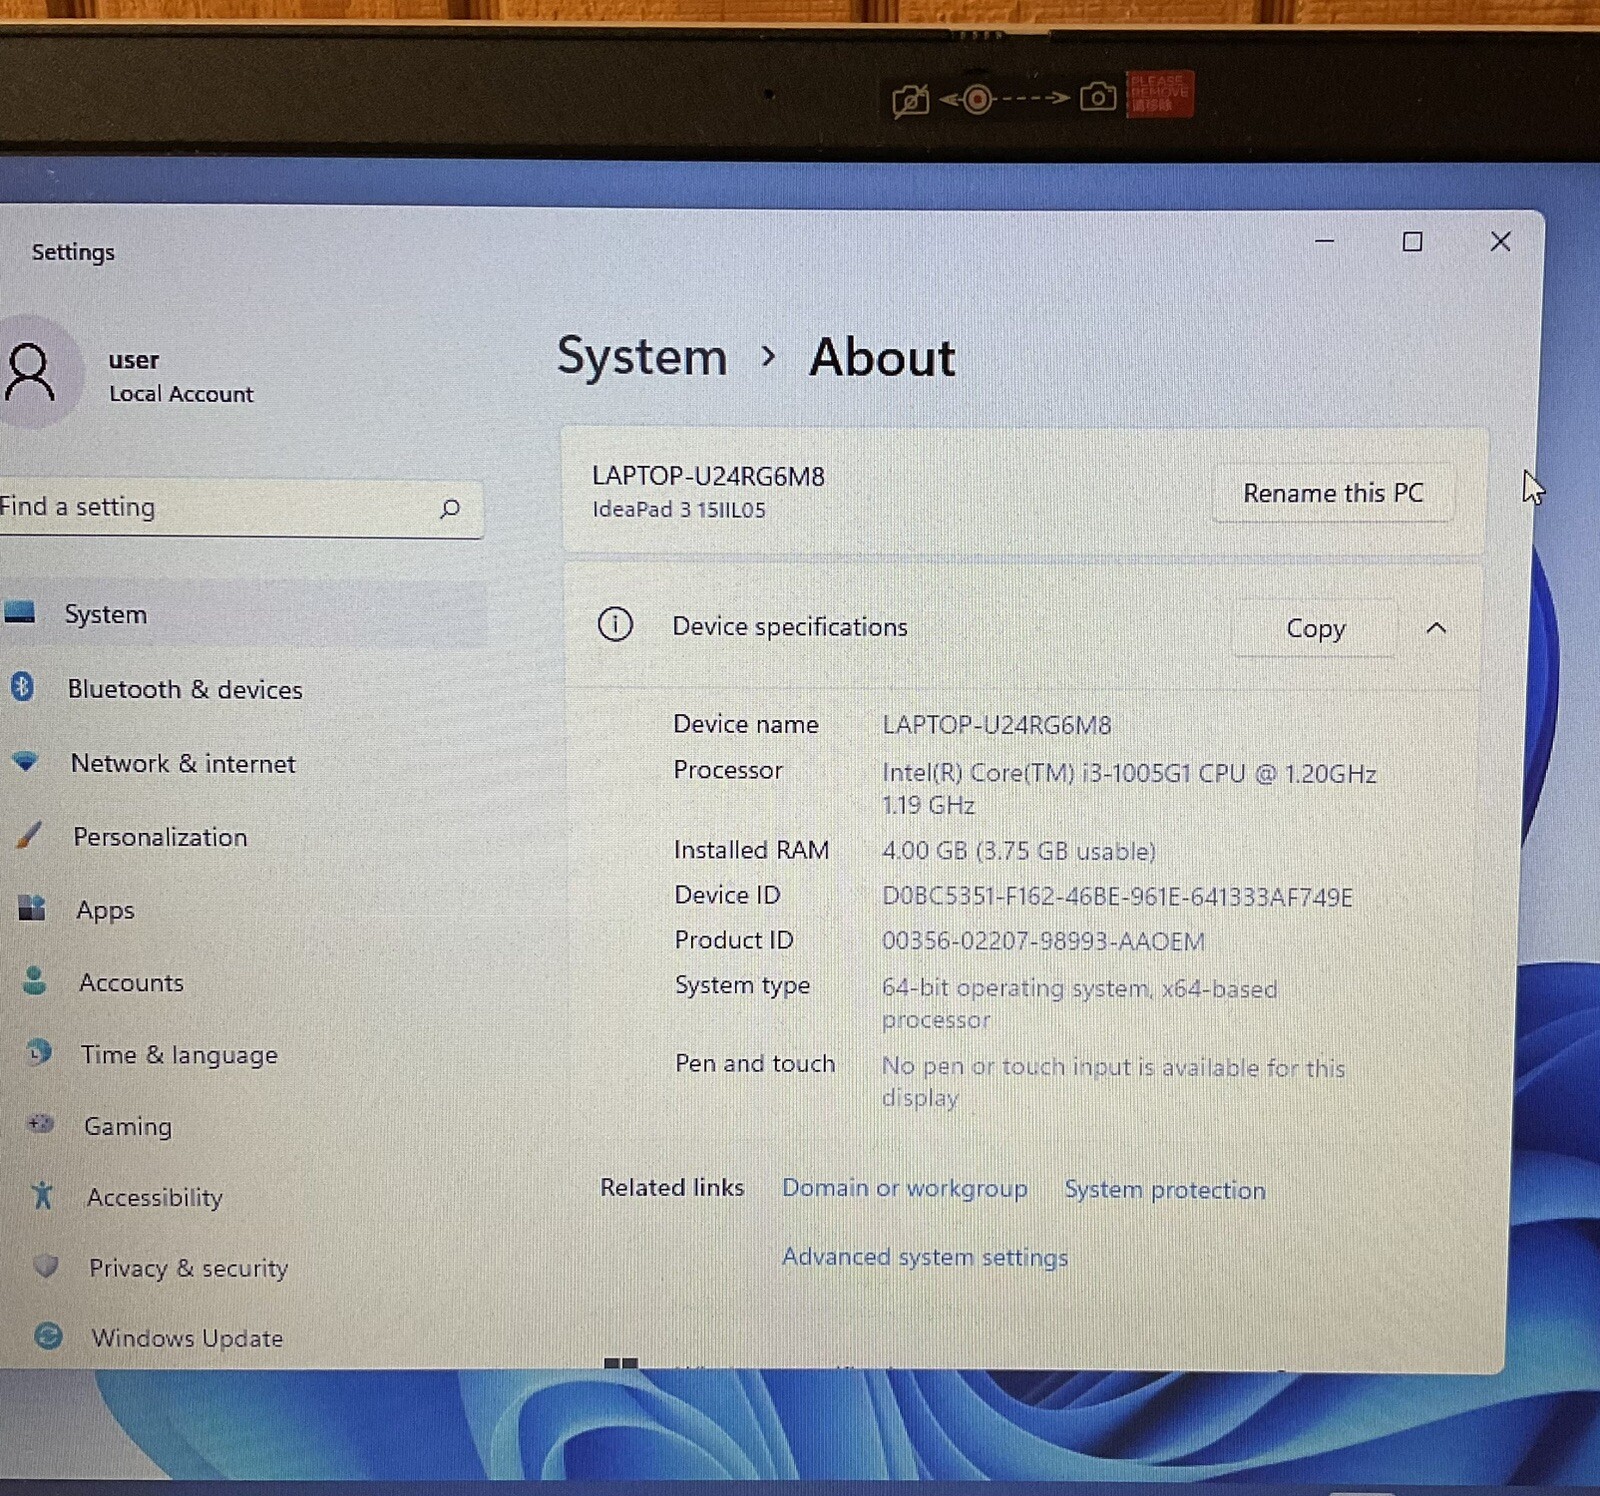
Task: Click the Time & language globe icon
Action: click(39, 1052)
